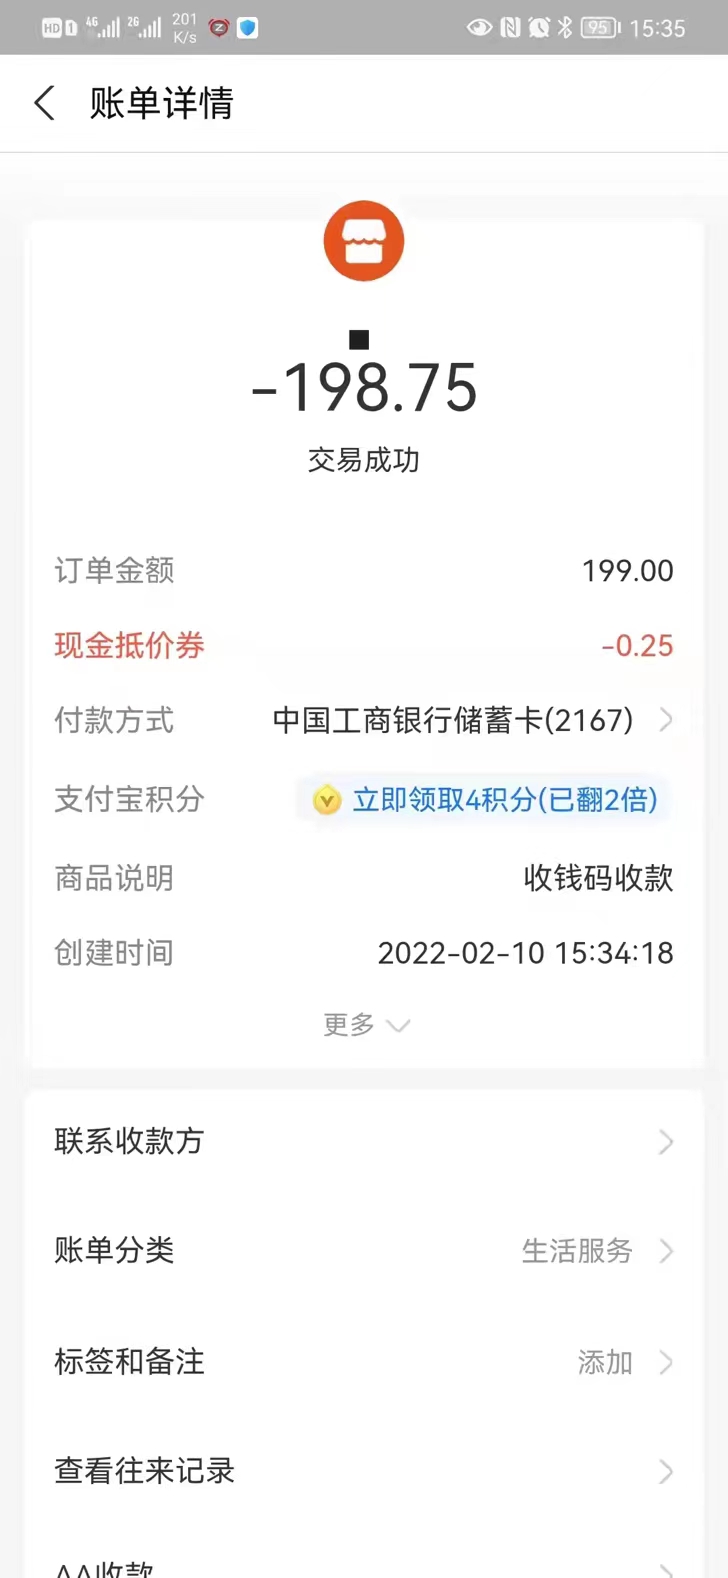This screenshot has height=1578, width=728.
Task: Claim points via 立即领取4积分 link
Action: 504,800
